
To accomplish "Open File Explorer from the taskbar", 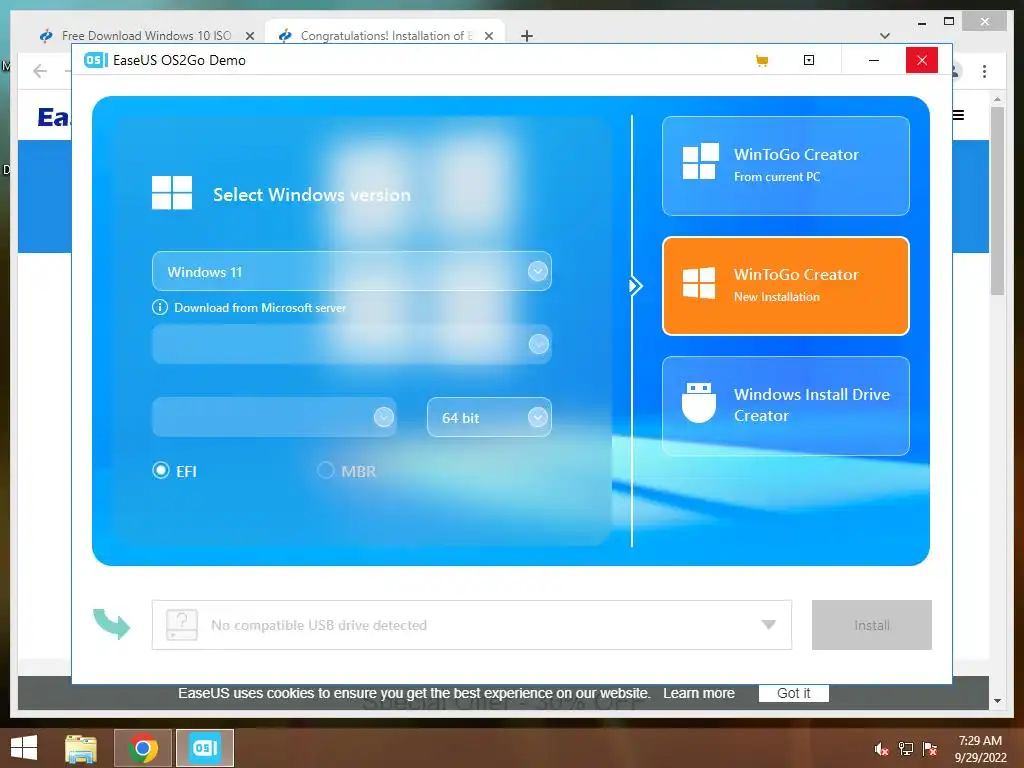I will [81, 748].
